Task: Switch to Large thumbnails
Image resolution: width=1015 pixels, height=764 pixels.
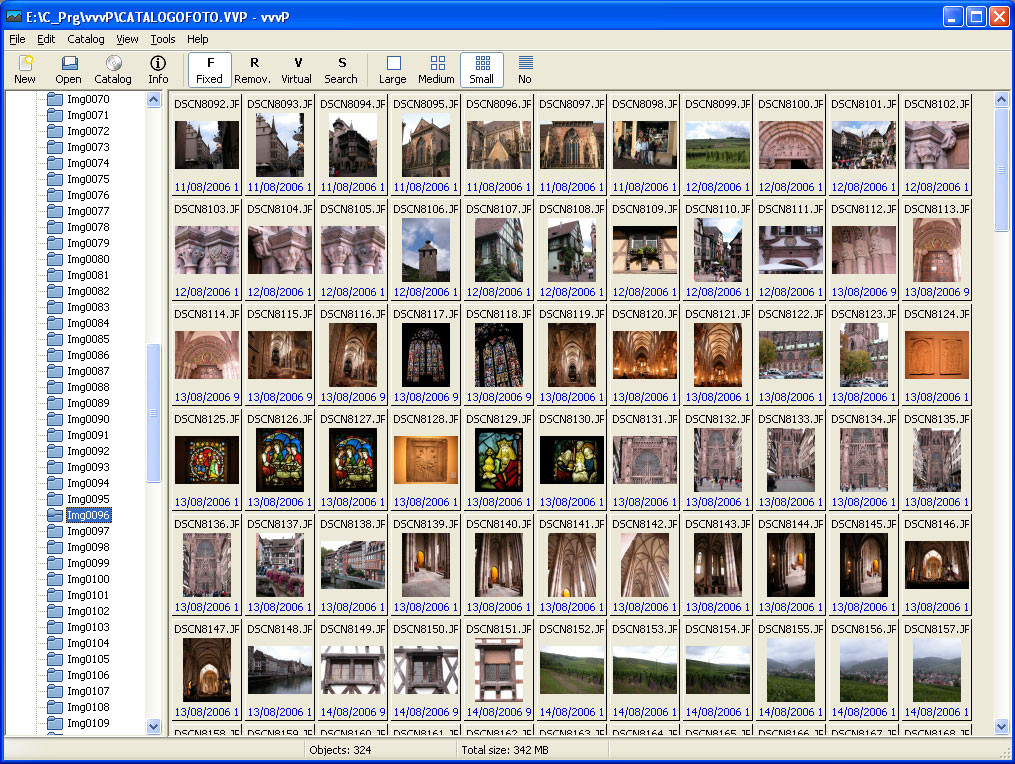Action: tap(393, 69)
